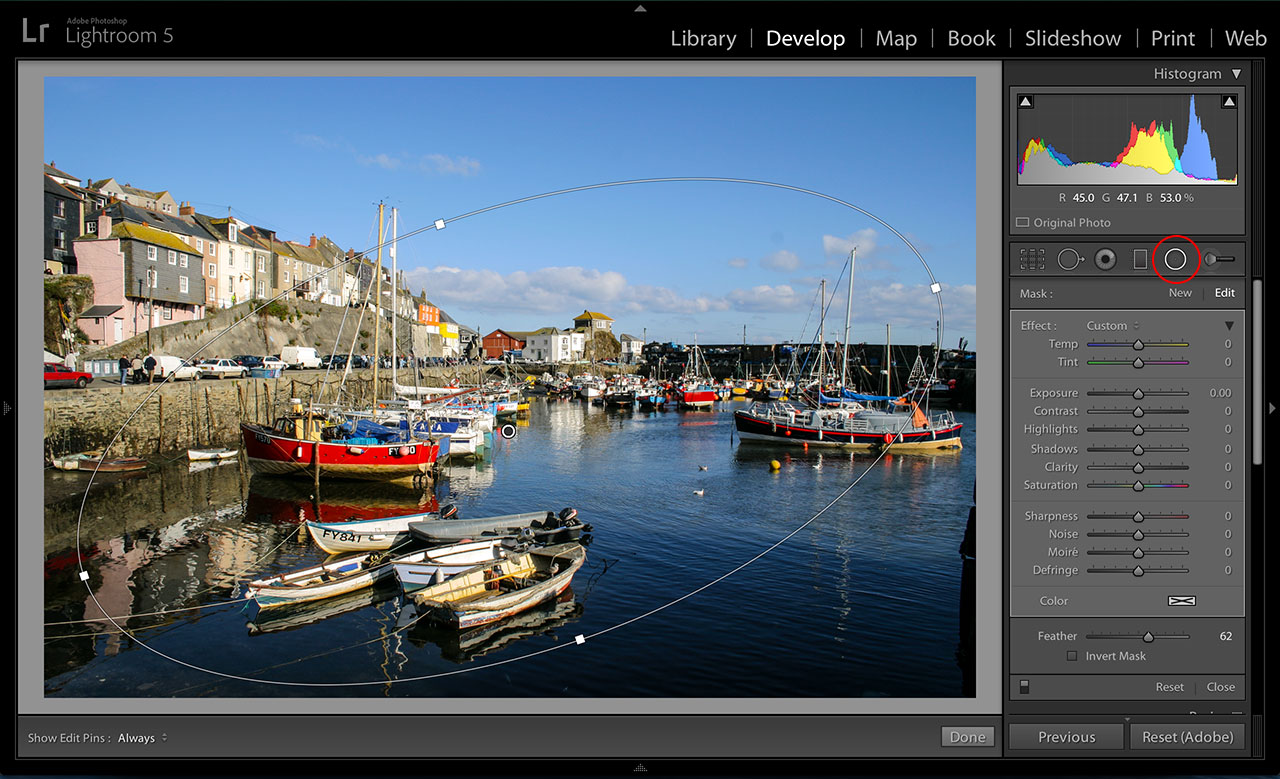Open the Effect preset dropdown showing Custom

1112,326
